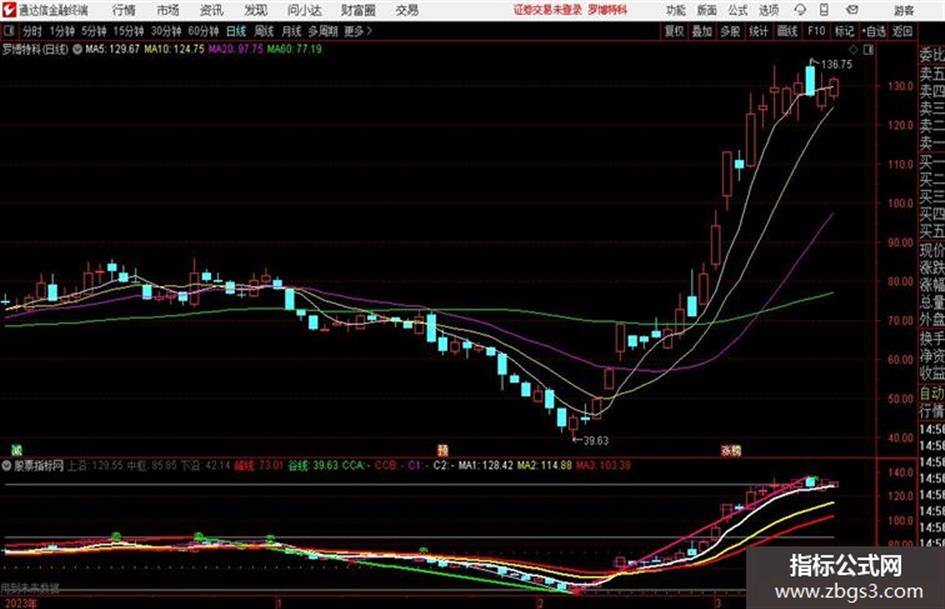Open the 发现 menu
Viewport: 945px width, 609px height.
256,10
